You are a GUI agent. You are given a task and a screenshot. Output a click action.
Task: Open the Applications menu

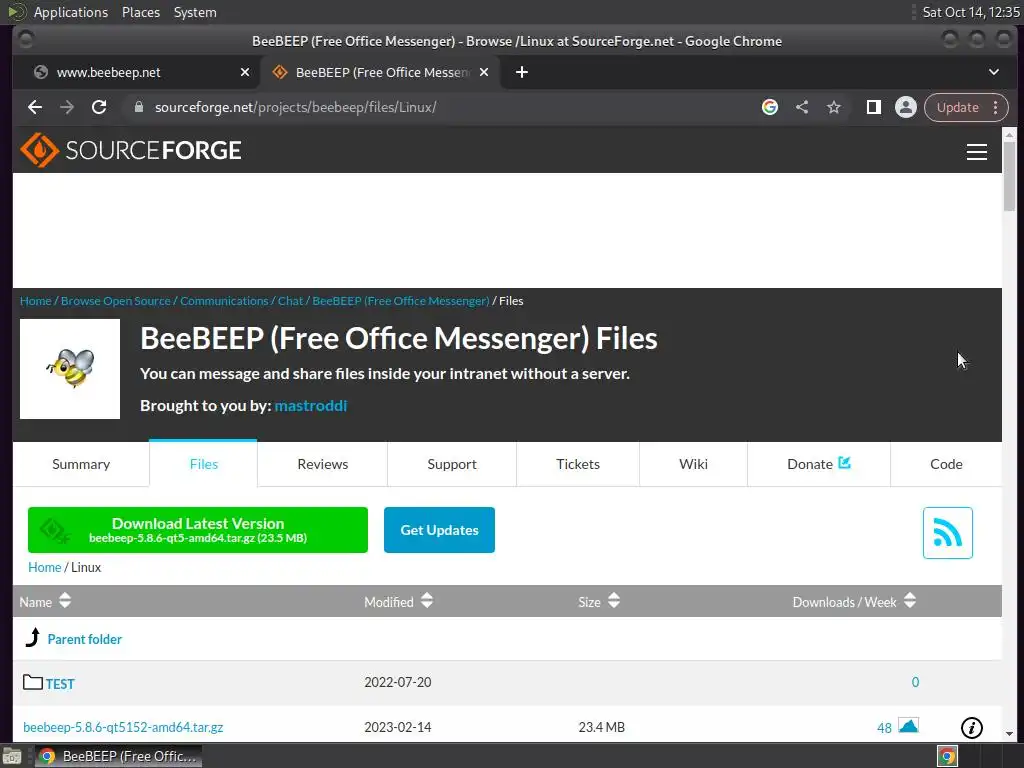click(x=71, y=12)
